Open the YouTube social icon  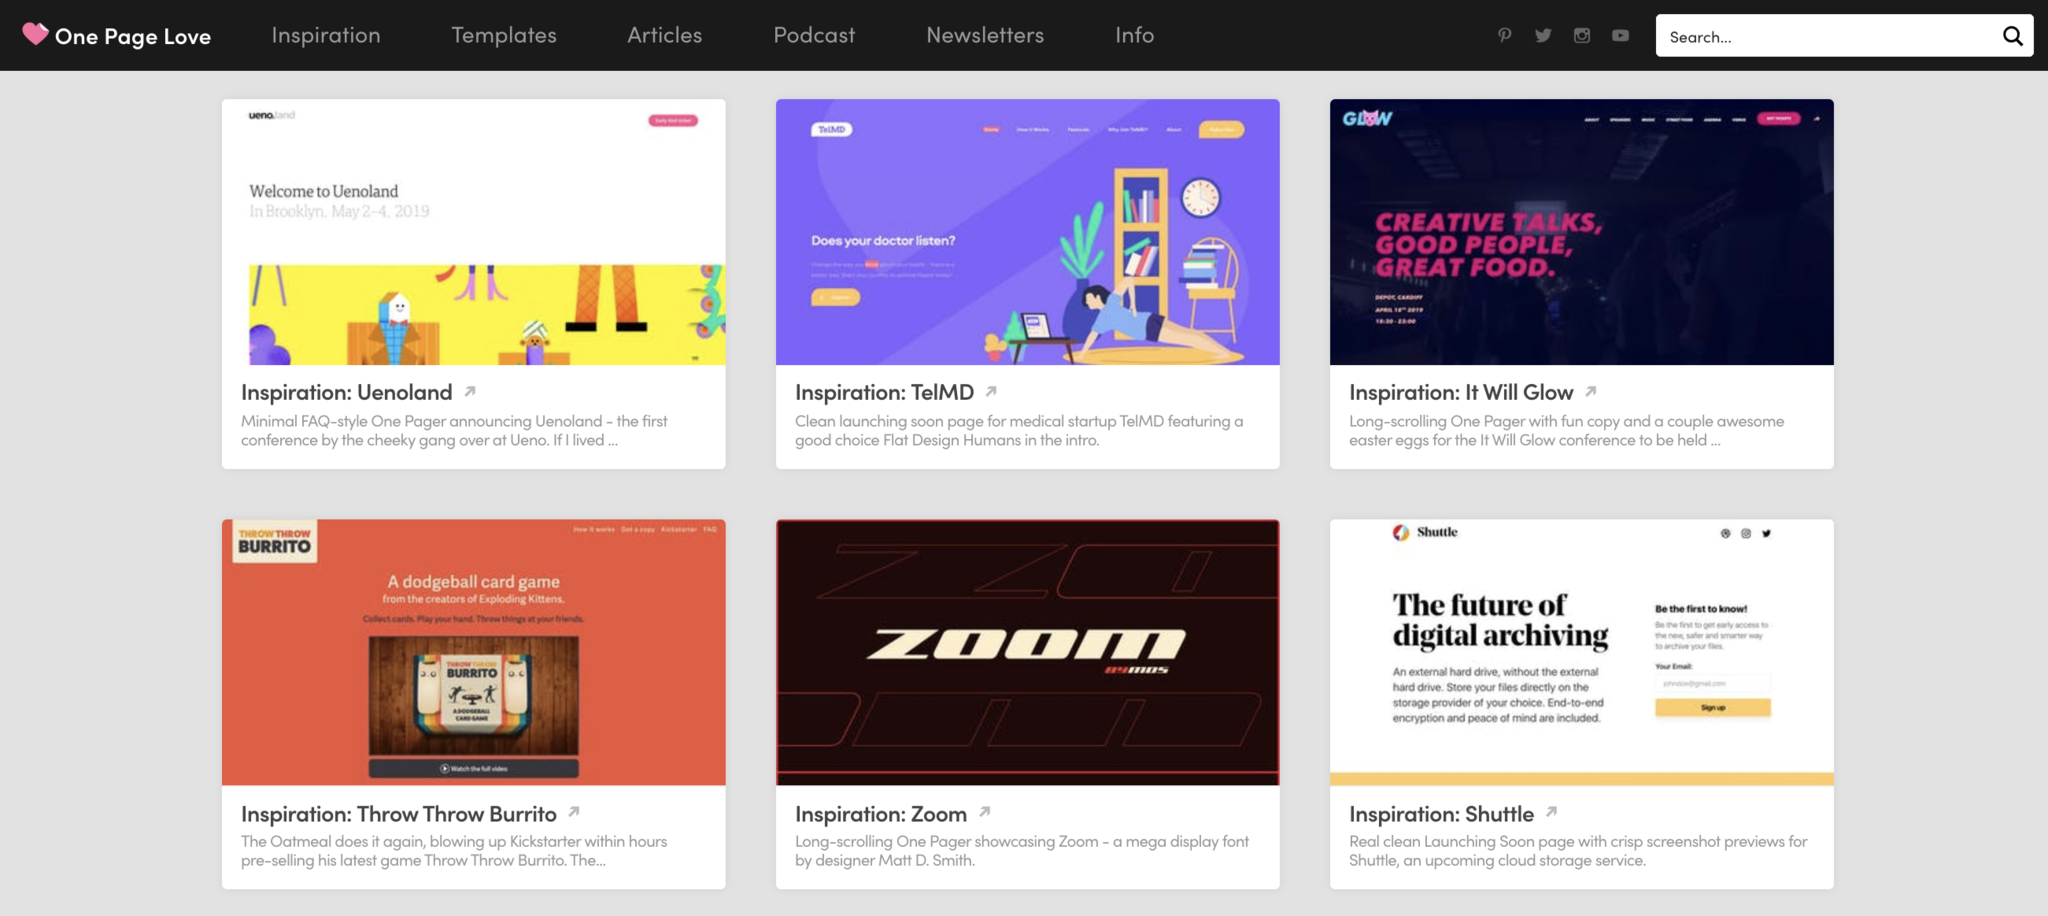(x=1620, y=35)
